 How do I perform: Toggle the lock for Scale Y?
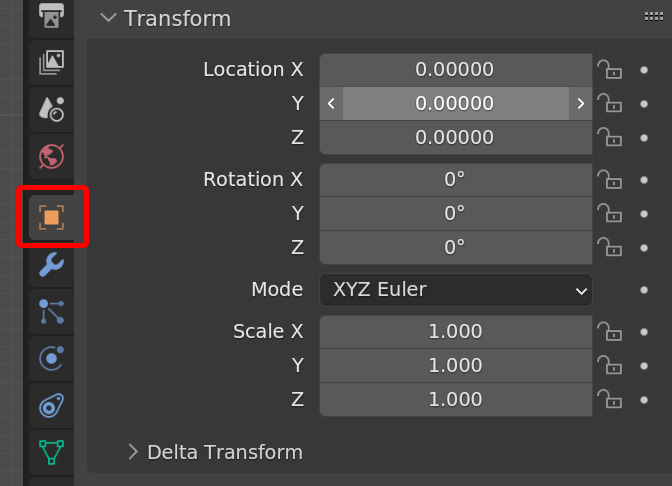click(x=608, y=365)
